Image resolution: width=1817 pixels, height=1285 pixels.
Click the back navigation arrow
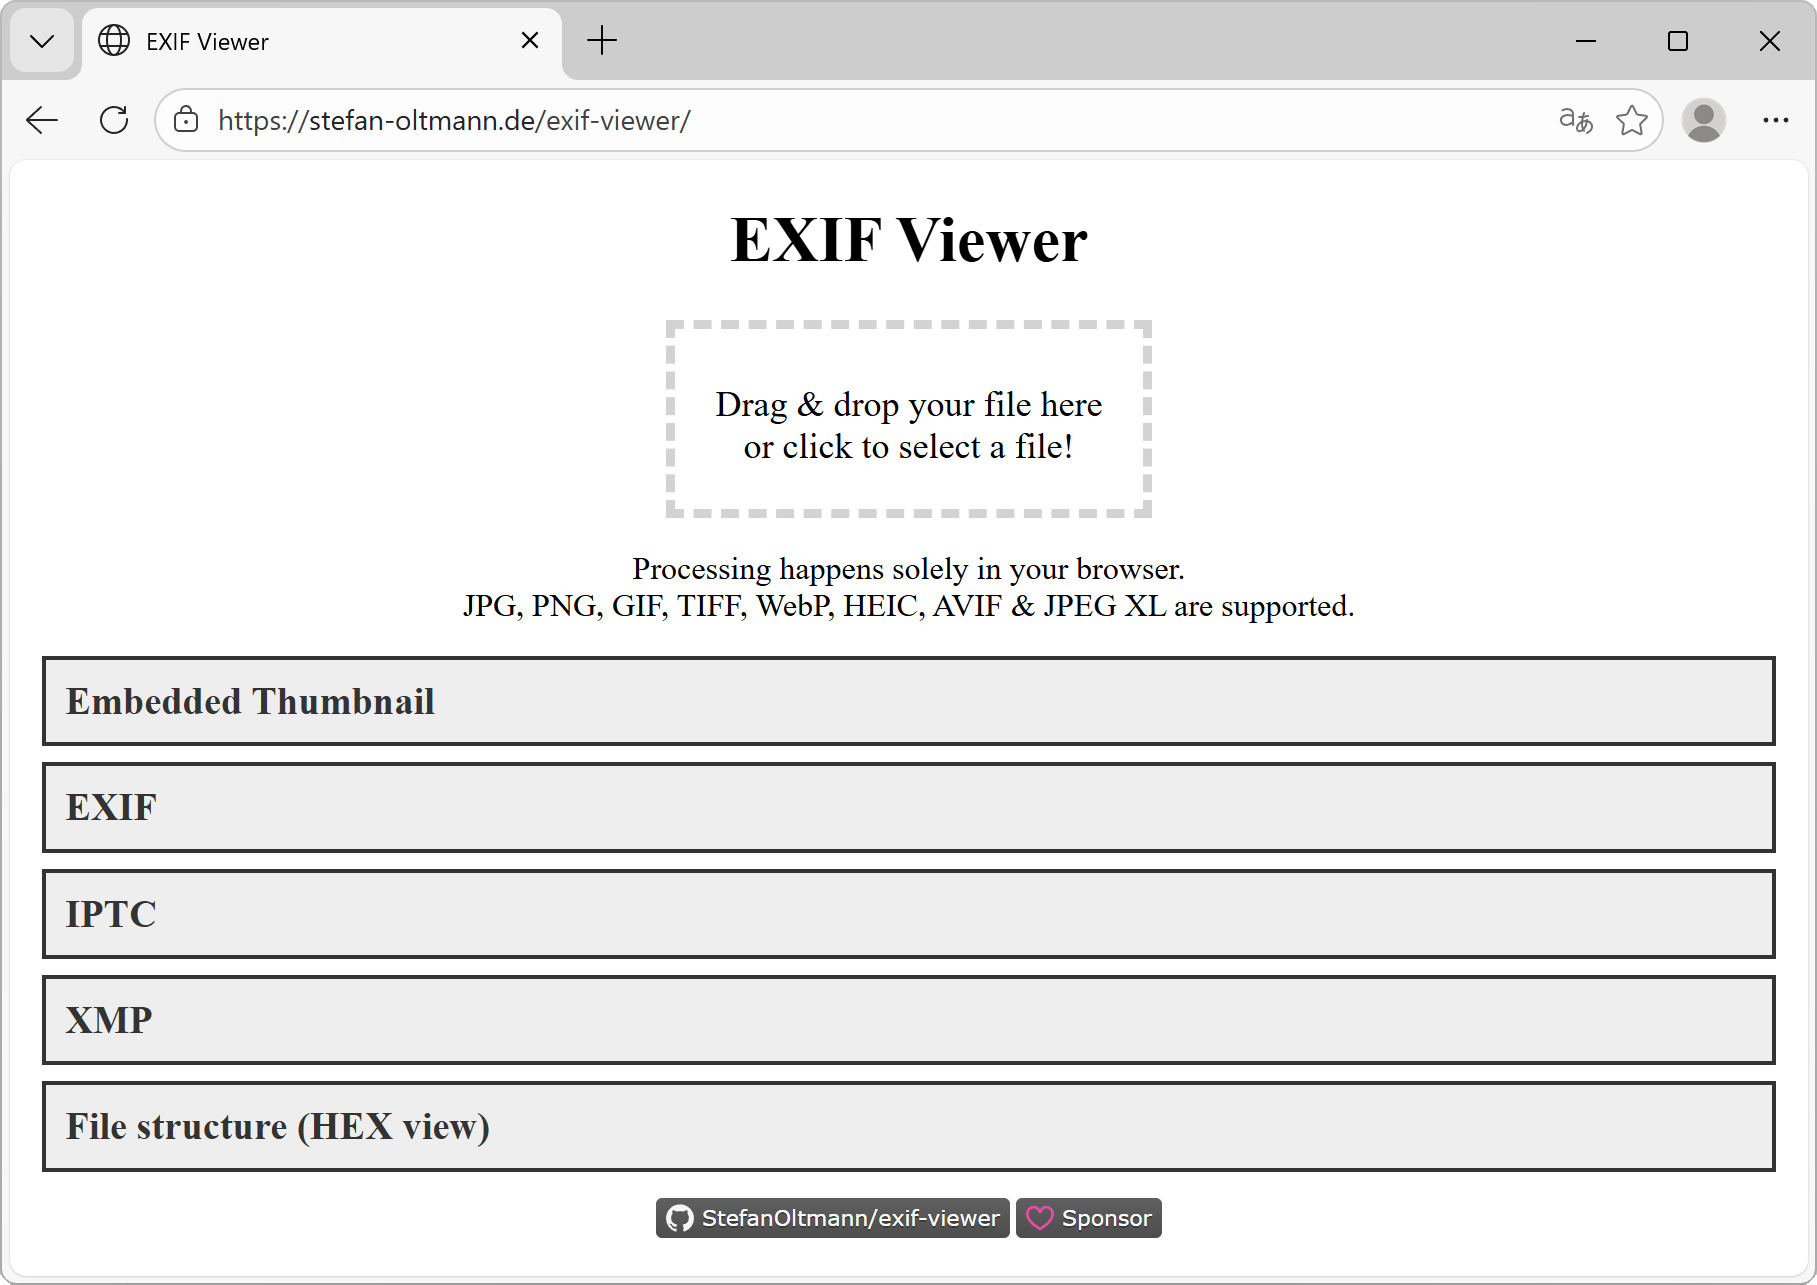(x=42, y=120)
